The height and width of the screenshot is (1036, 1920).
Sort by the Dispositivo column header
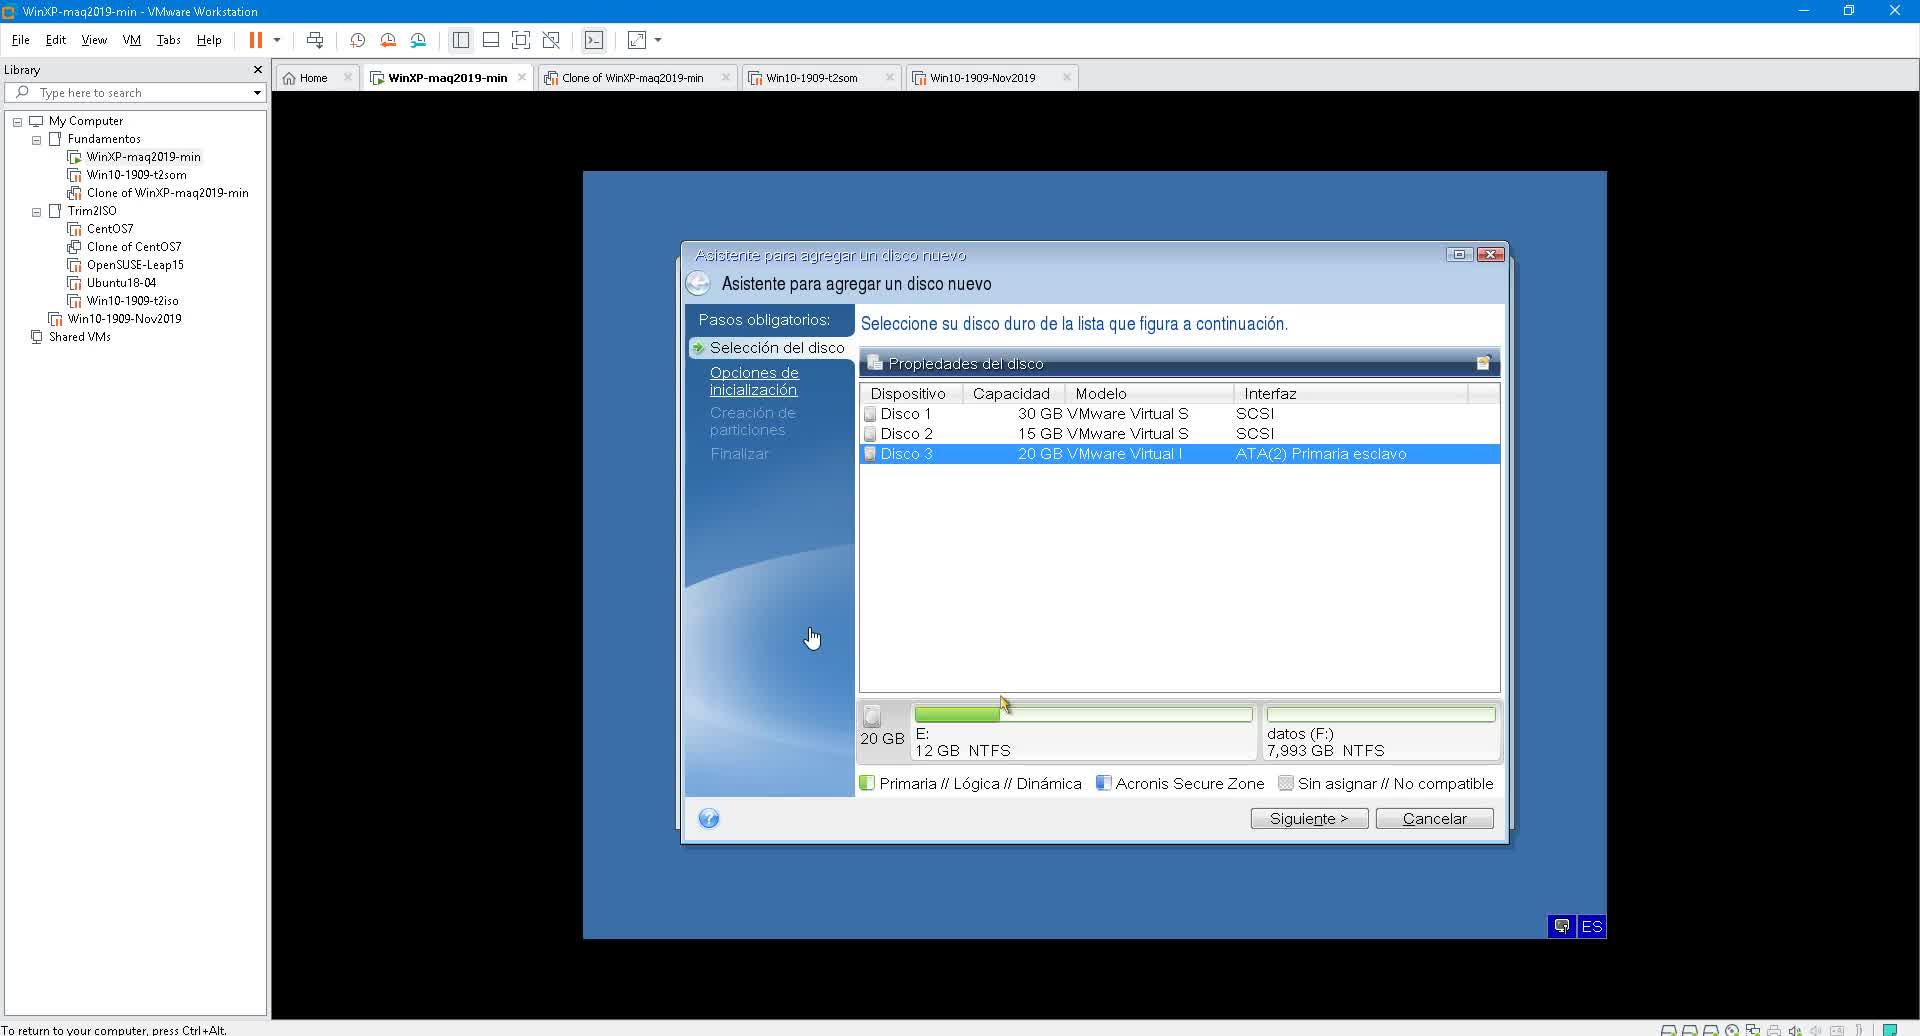911,394
